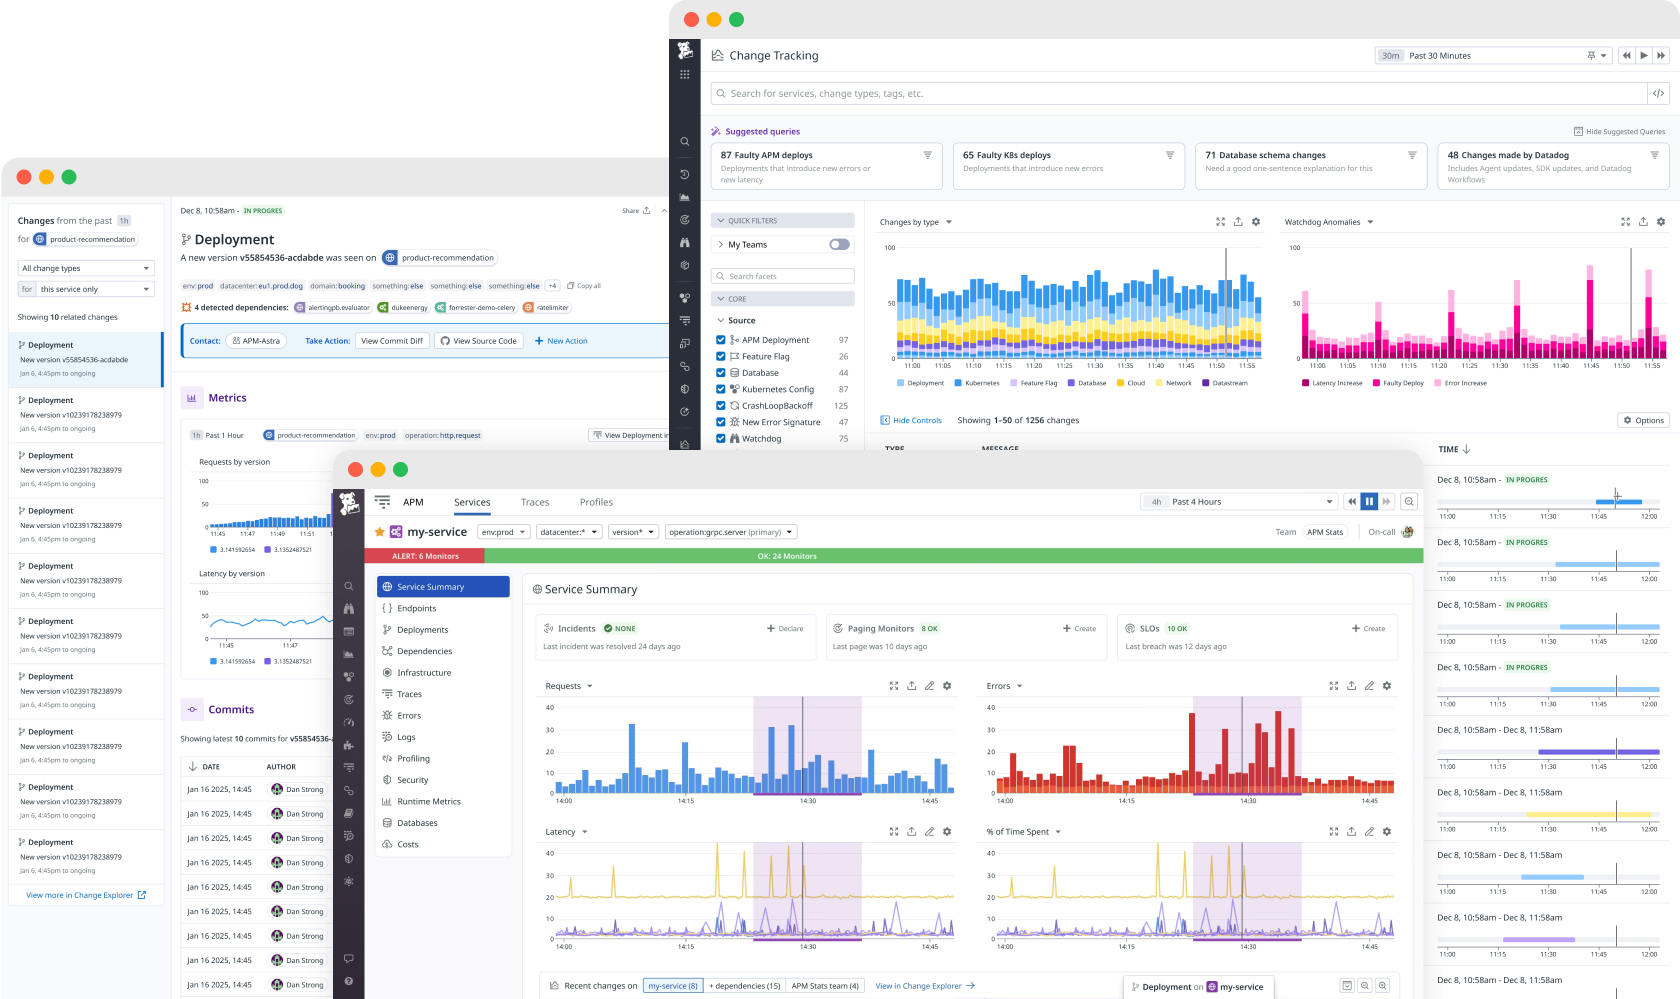The image size is (1680, 999).
Task: Click Hide Suggested Queries
Action: click(x=1619, y=132)
